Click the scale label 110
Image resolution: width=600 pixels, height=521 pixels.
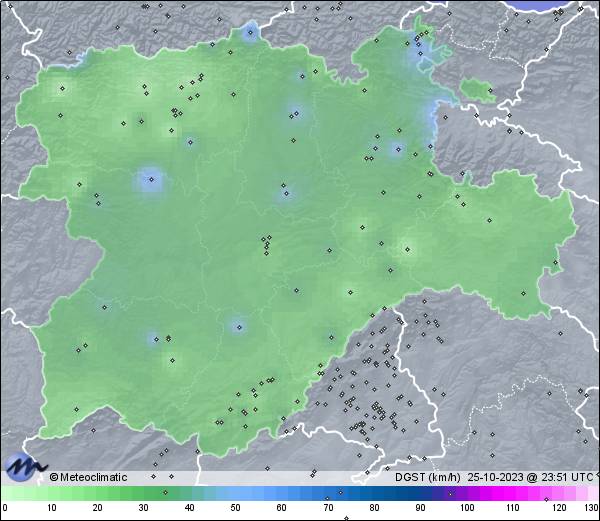pos(513,508)
